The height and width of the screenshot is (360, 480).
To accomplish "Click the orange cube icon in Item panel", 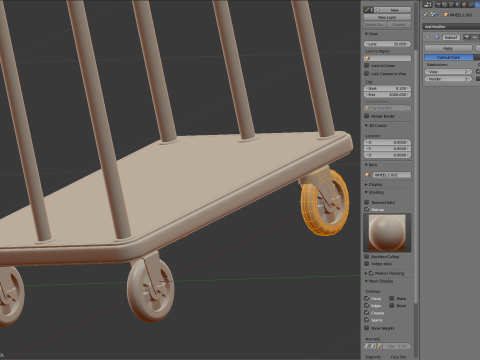I will pos(368,175).
